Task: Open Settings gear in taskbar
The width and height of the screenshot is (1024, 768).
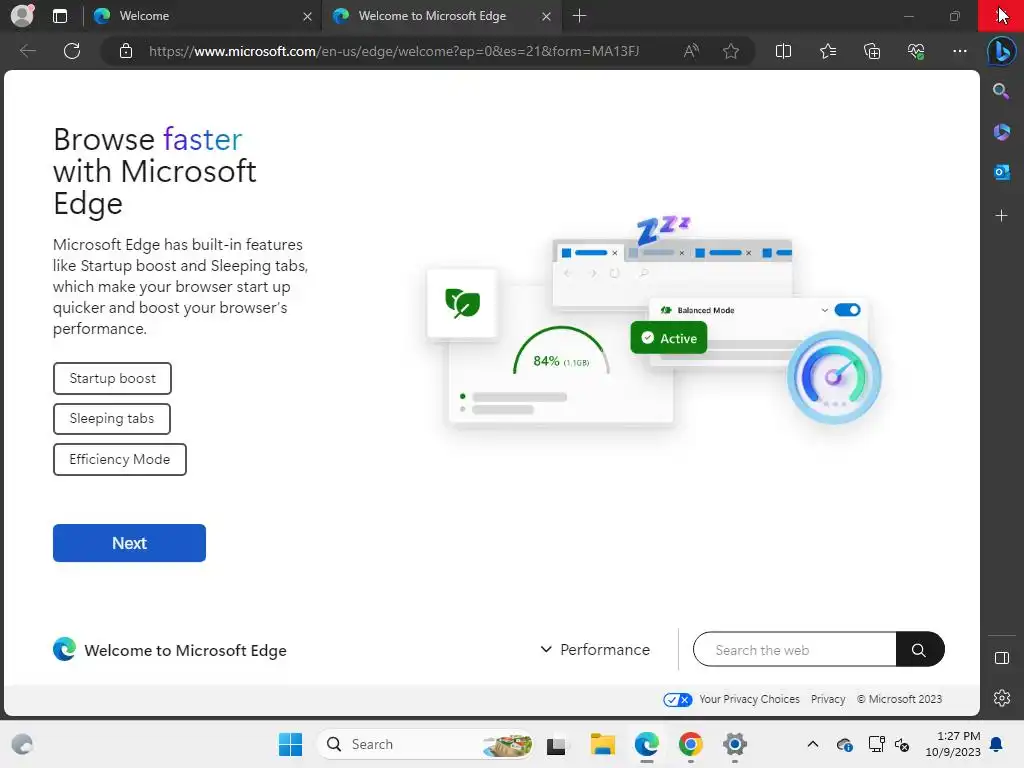Action: tap(735, 744)
